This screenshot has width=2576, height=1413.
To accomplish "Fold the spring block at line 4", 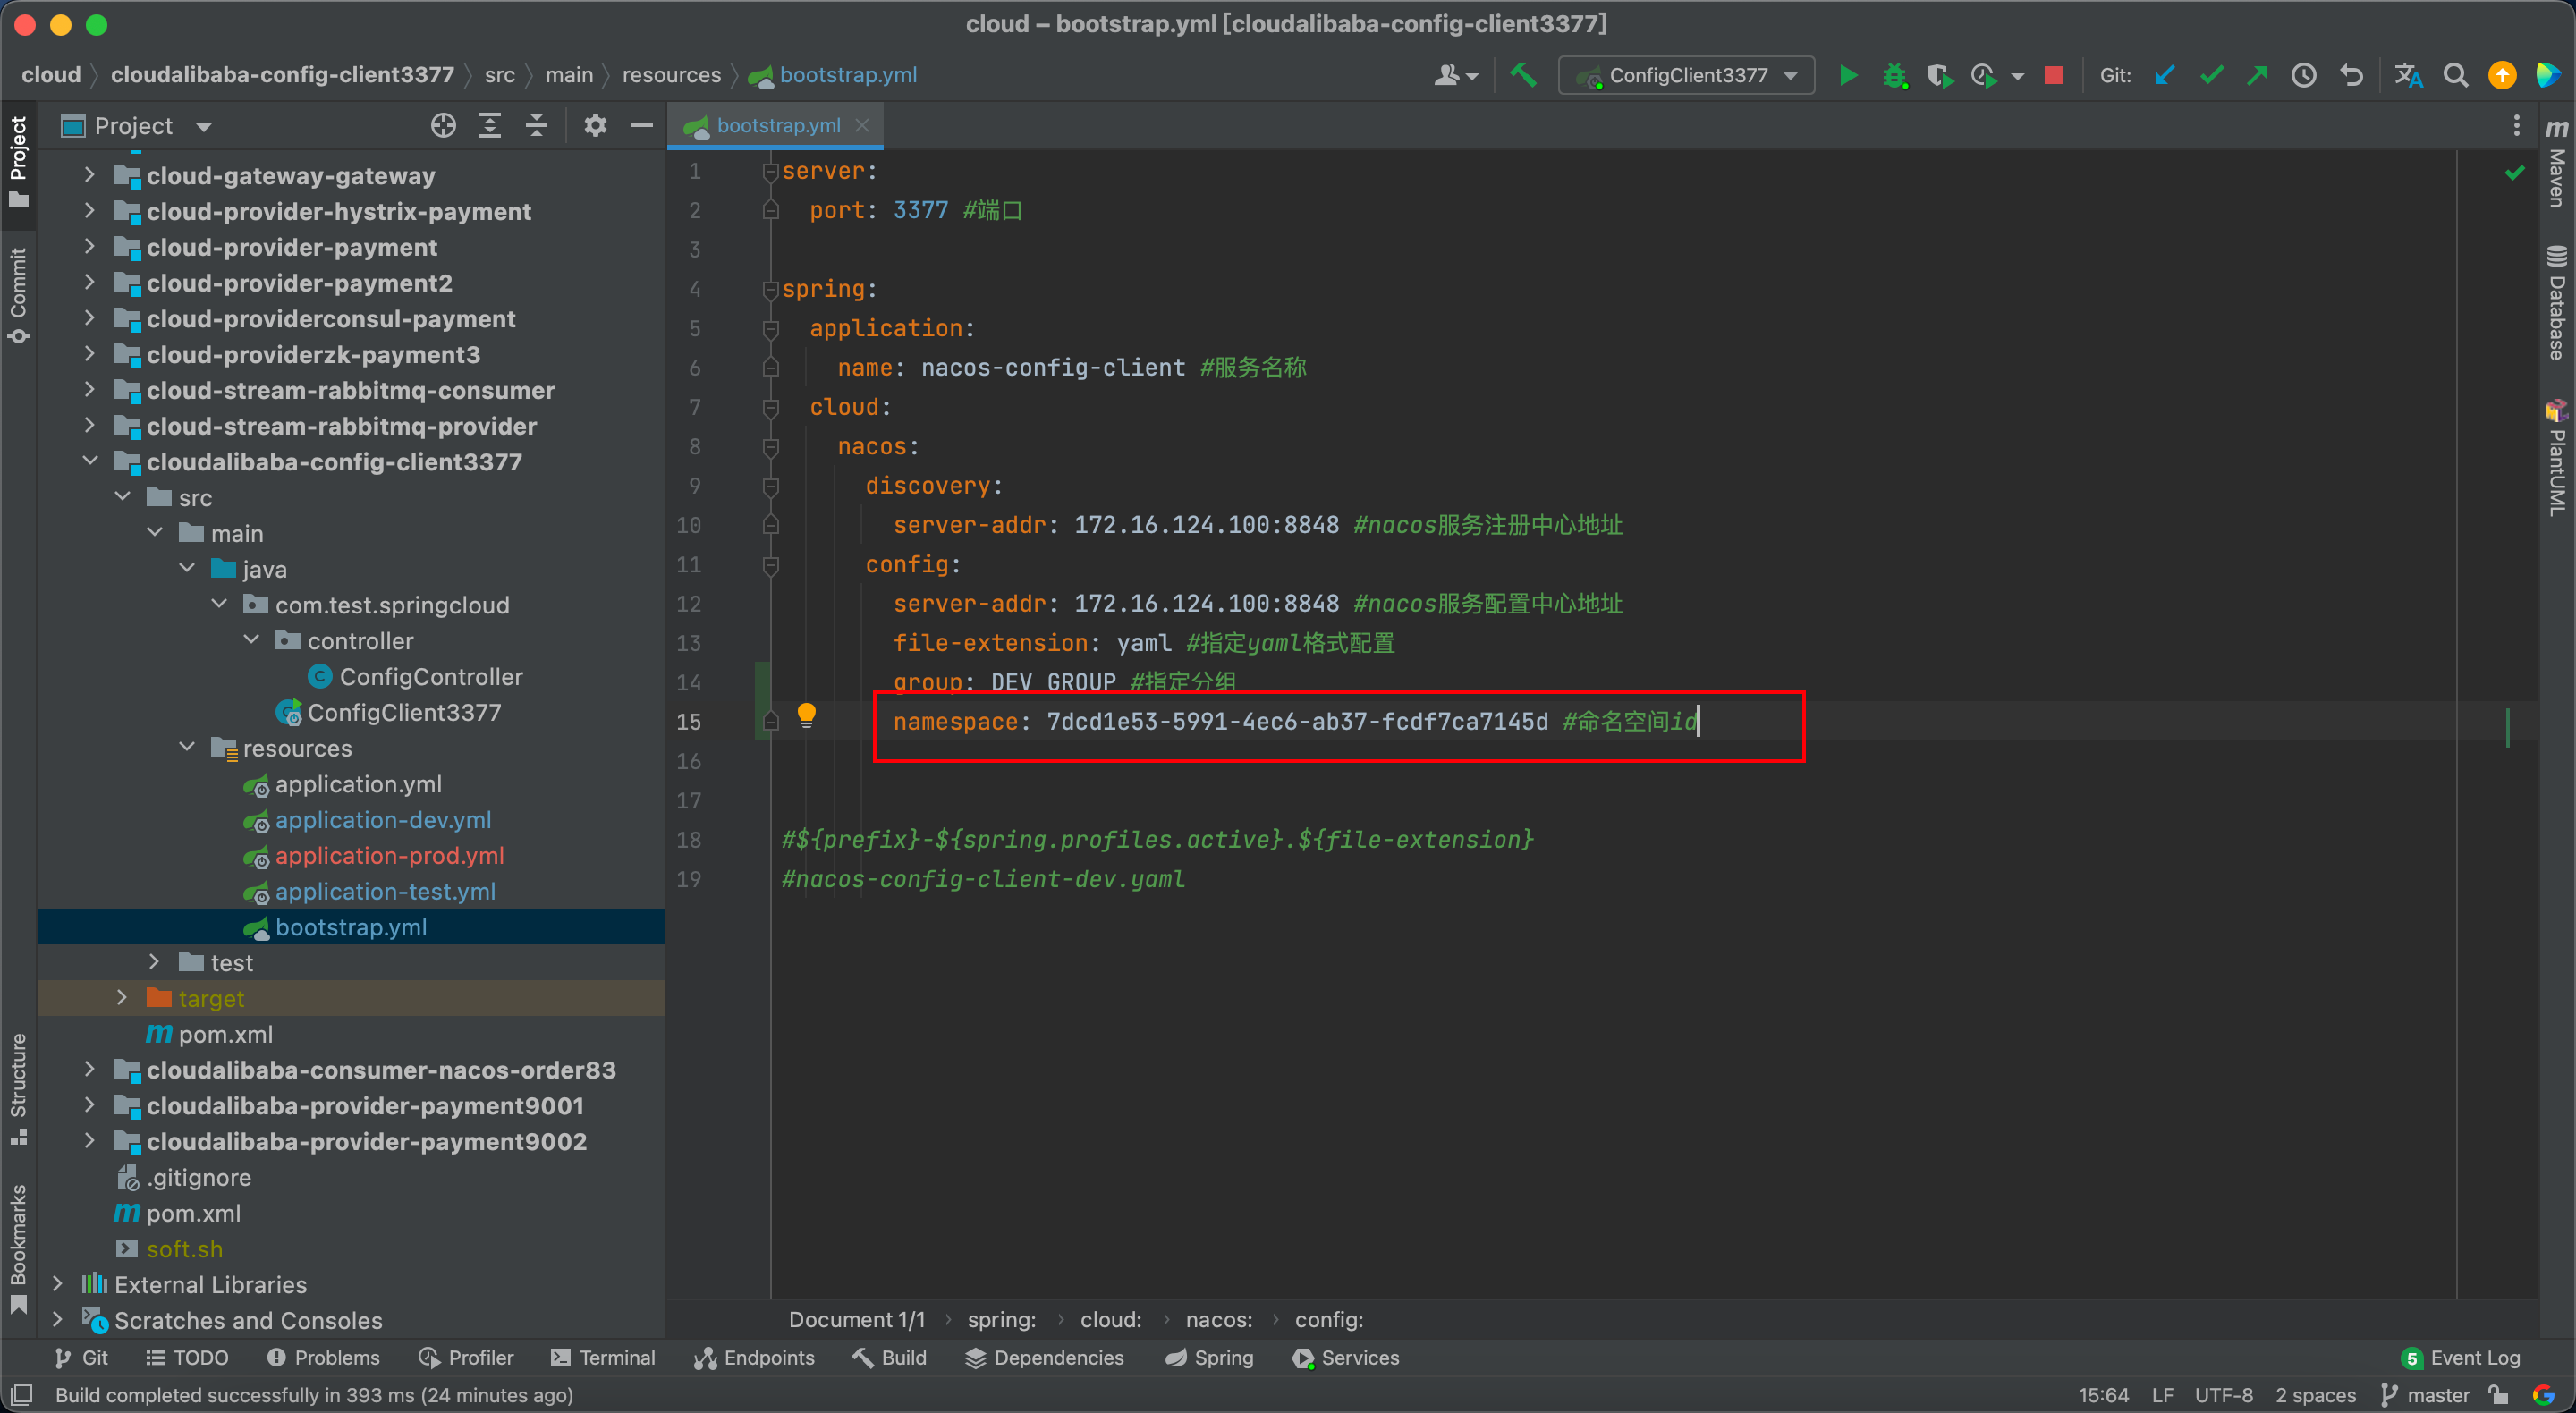I will coord(770,290).
